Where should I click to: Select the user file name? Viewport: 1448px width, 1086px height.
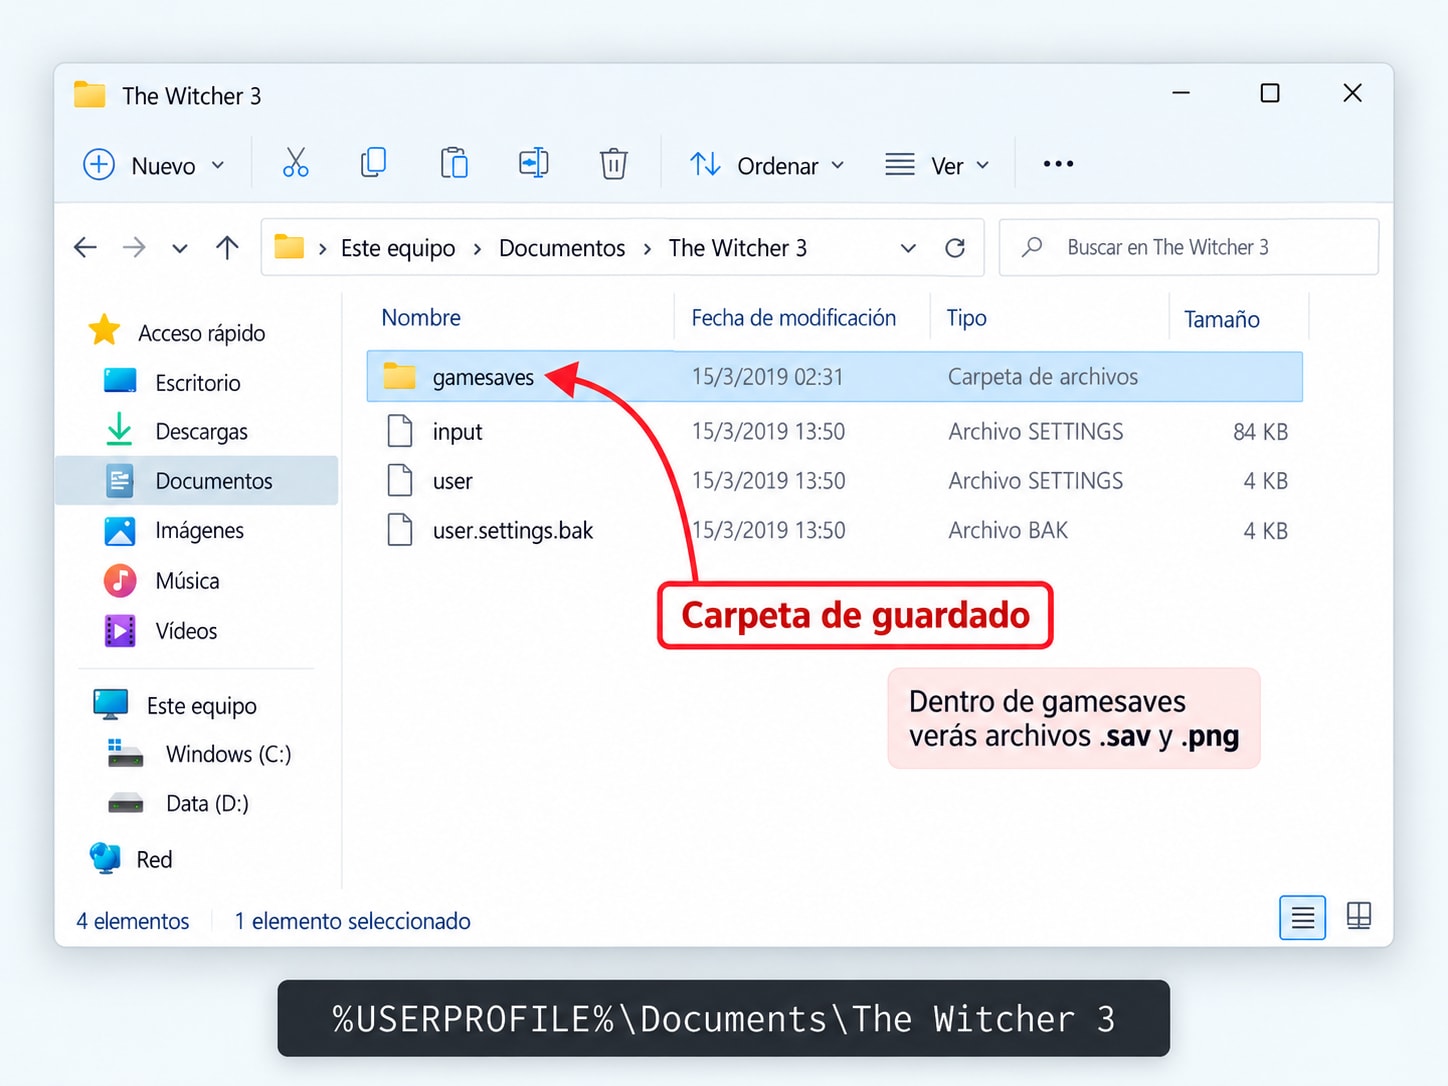pyautogui.click(x=452, y=481)
